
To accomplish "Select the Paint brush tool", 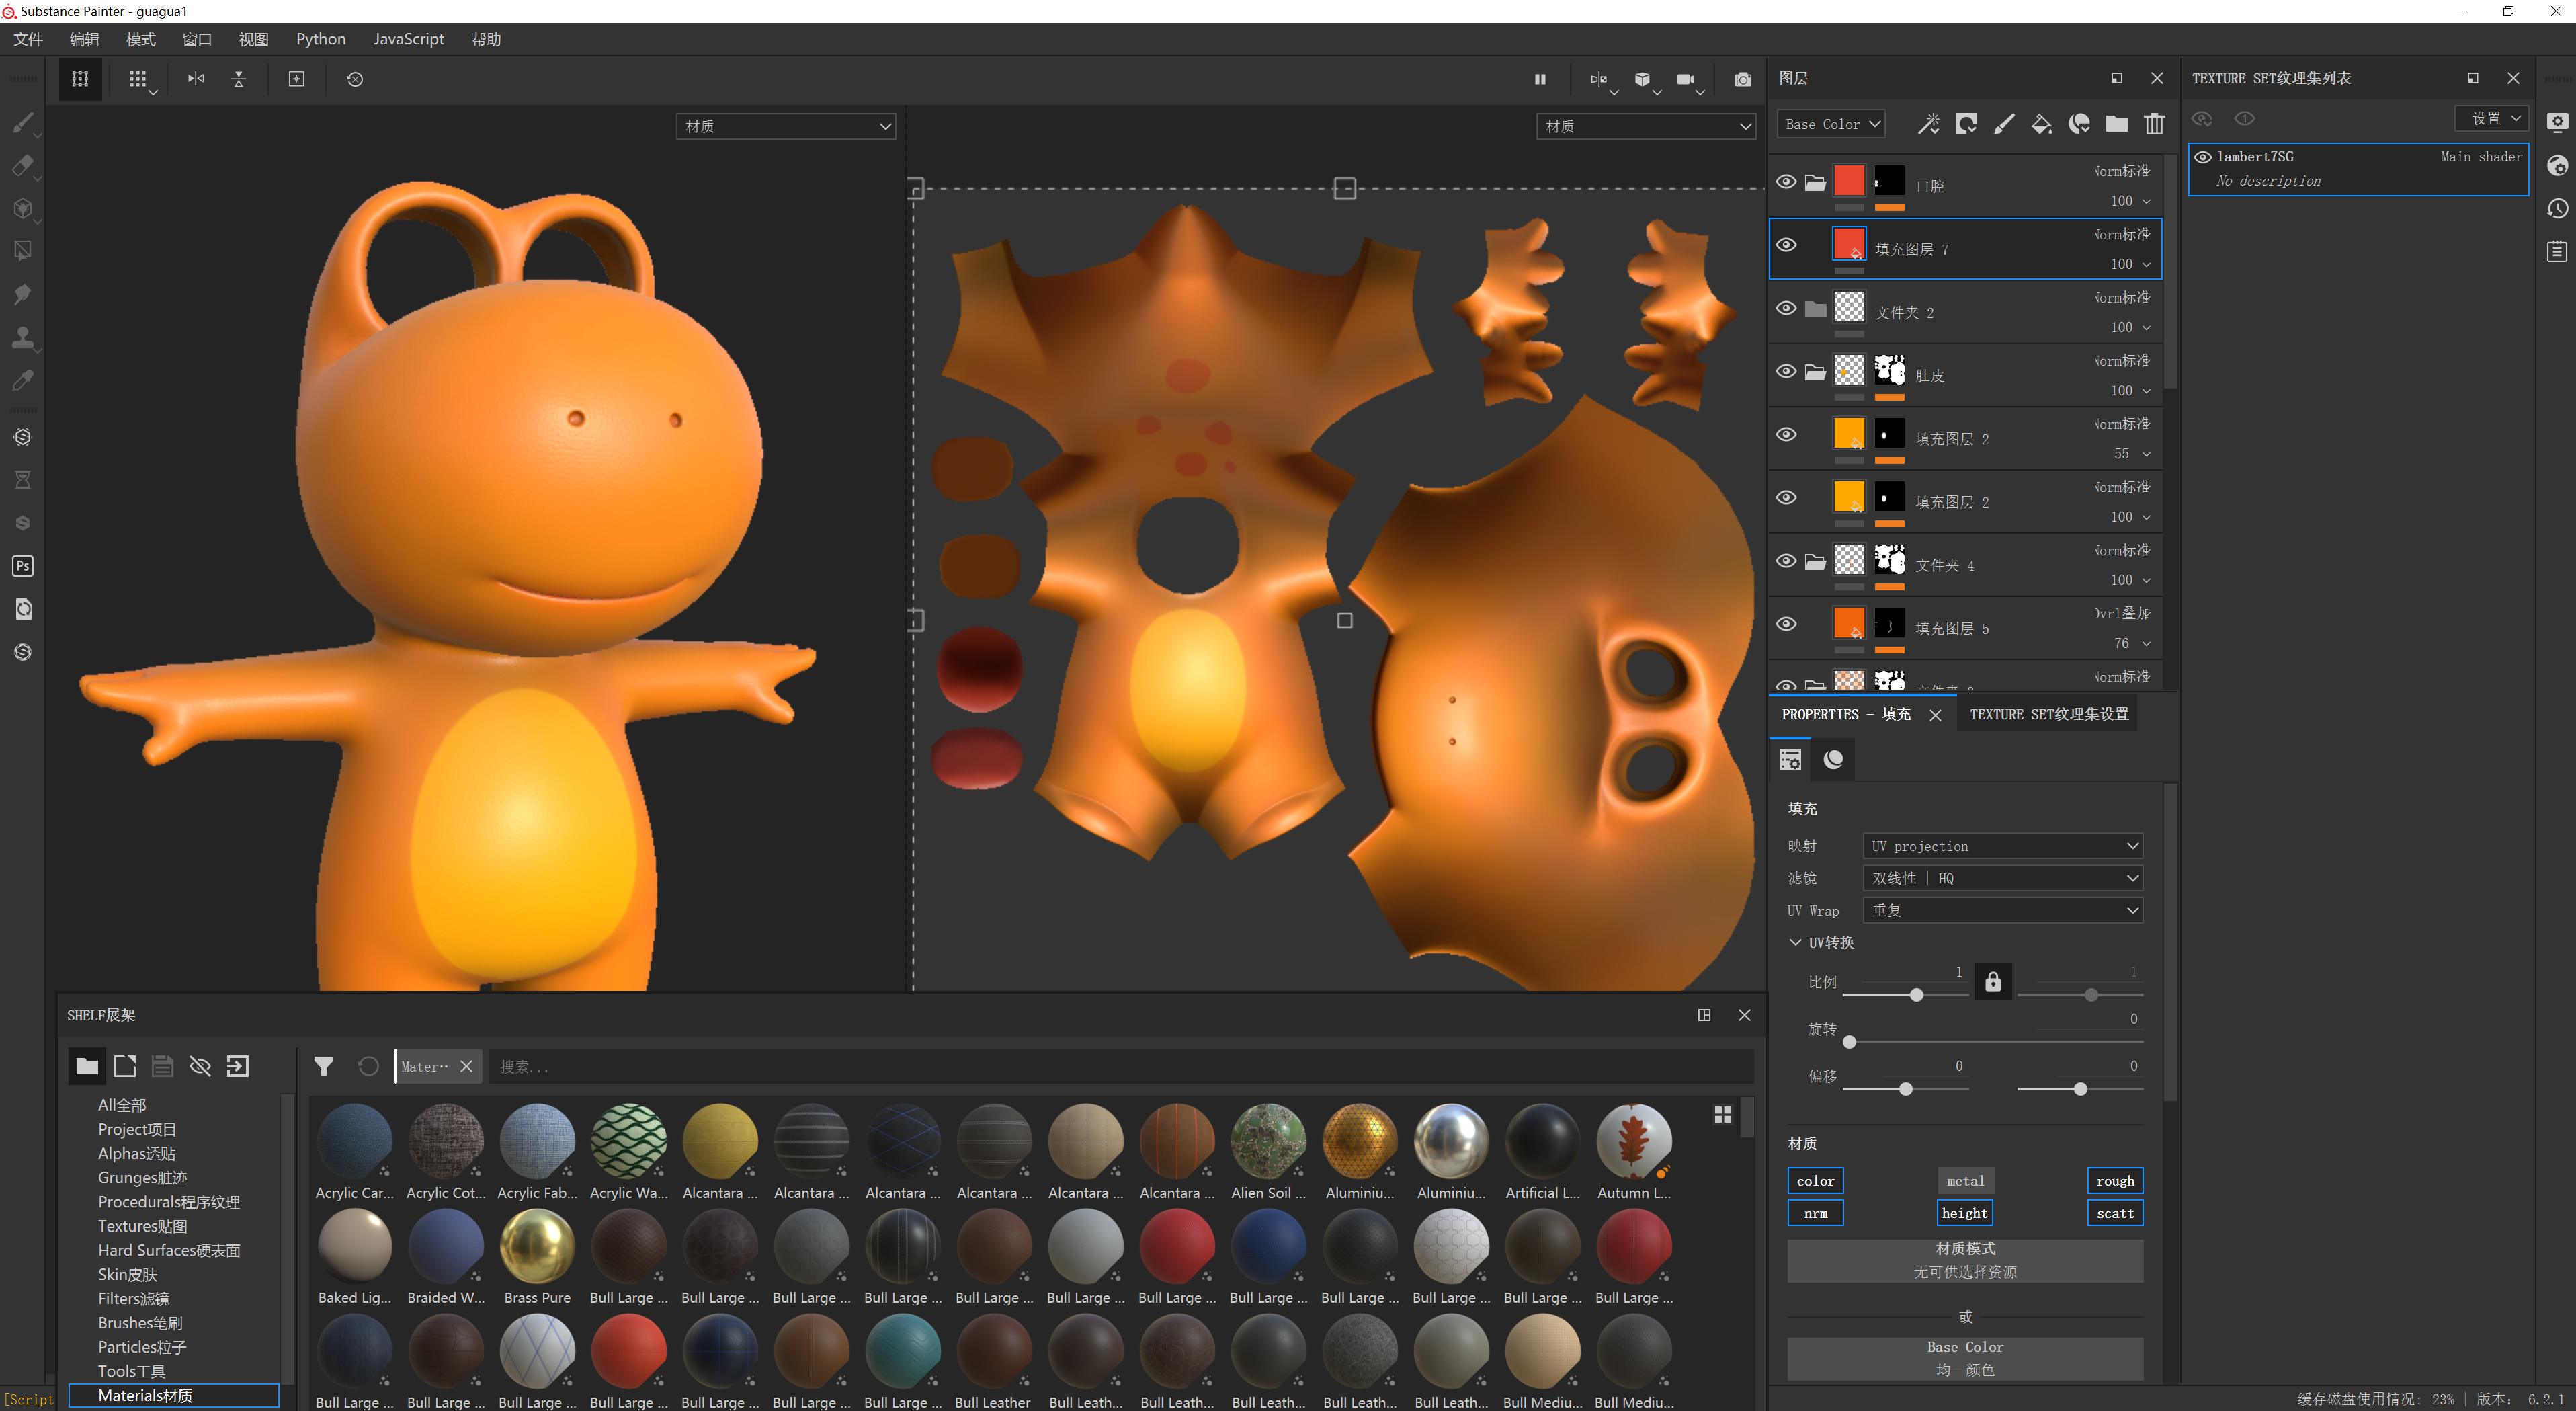I will pos(22,123).
